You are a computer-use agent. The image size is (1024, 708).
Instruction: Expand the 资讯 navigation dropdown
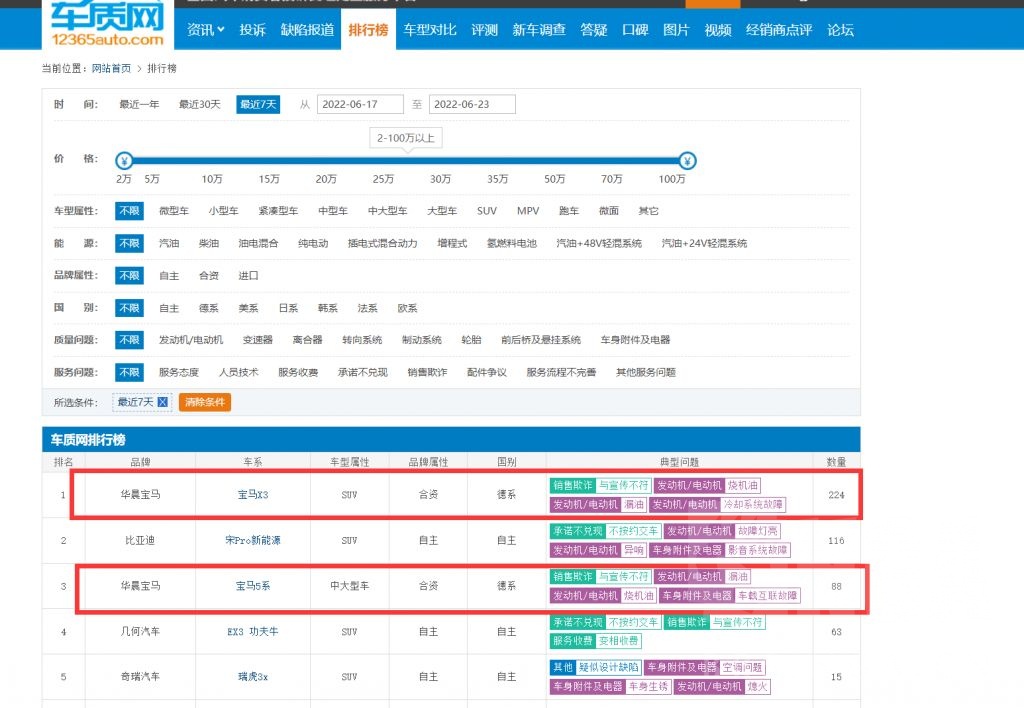[x=206, y=30]
